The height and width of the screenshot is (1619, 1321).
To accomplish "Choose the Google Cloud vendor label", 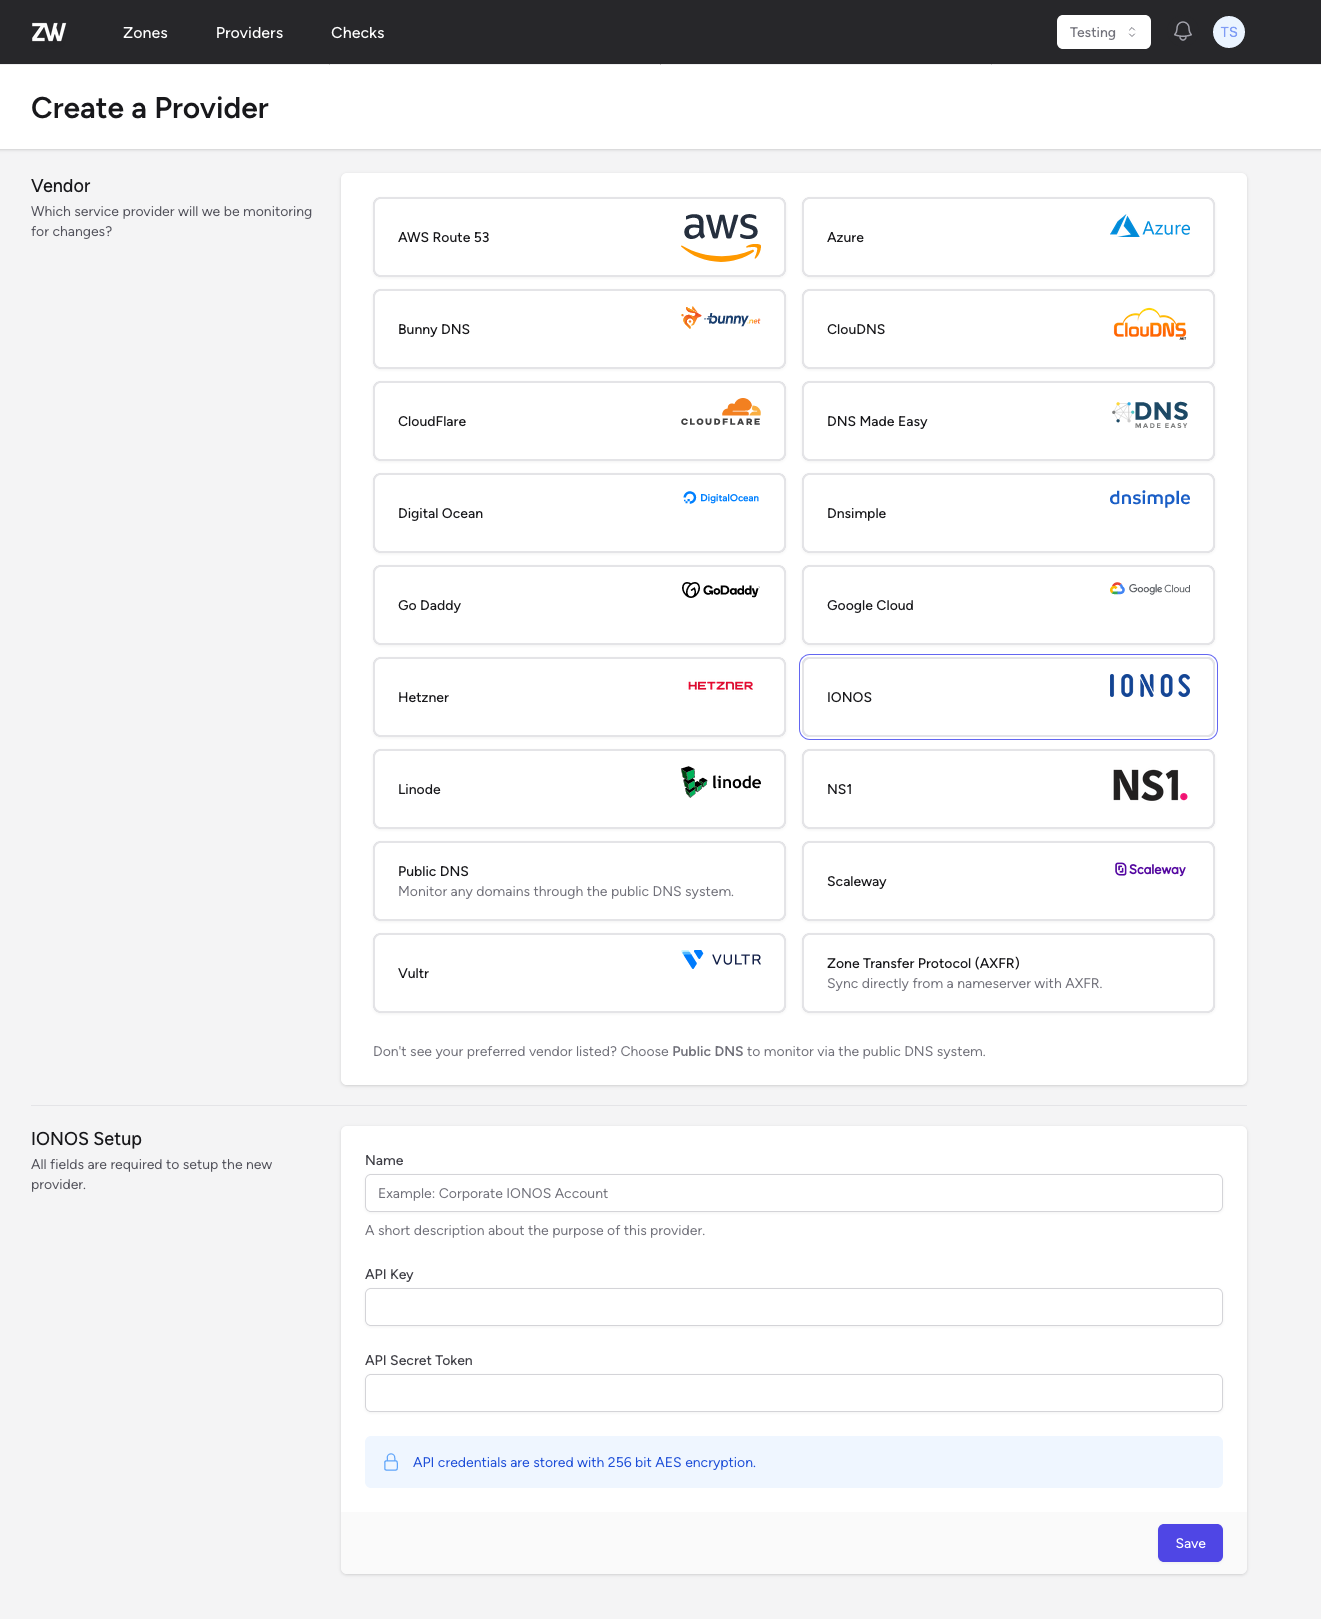I will point(870,605).
